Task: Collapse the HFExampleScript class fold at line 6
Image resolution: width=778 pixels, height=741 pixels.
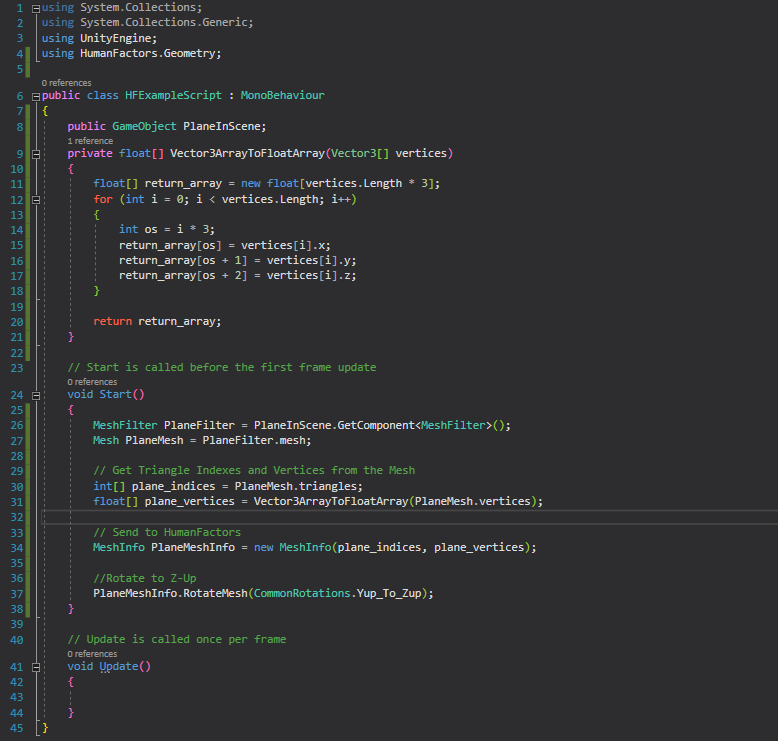Action: [x=36, y=97]
